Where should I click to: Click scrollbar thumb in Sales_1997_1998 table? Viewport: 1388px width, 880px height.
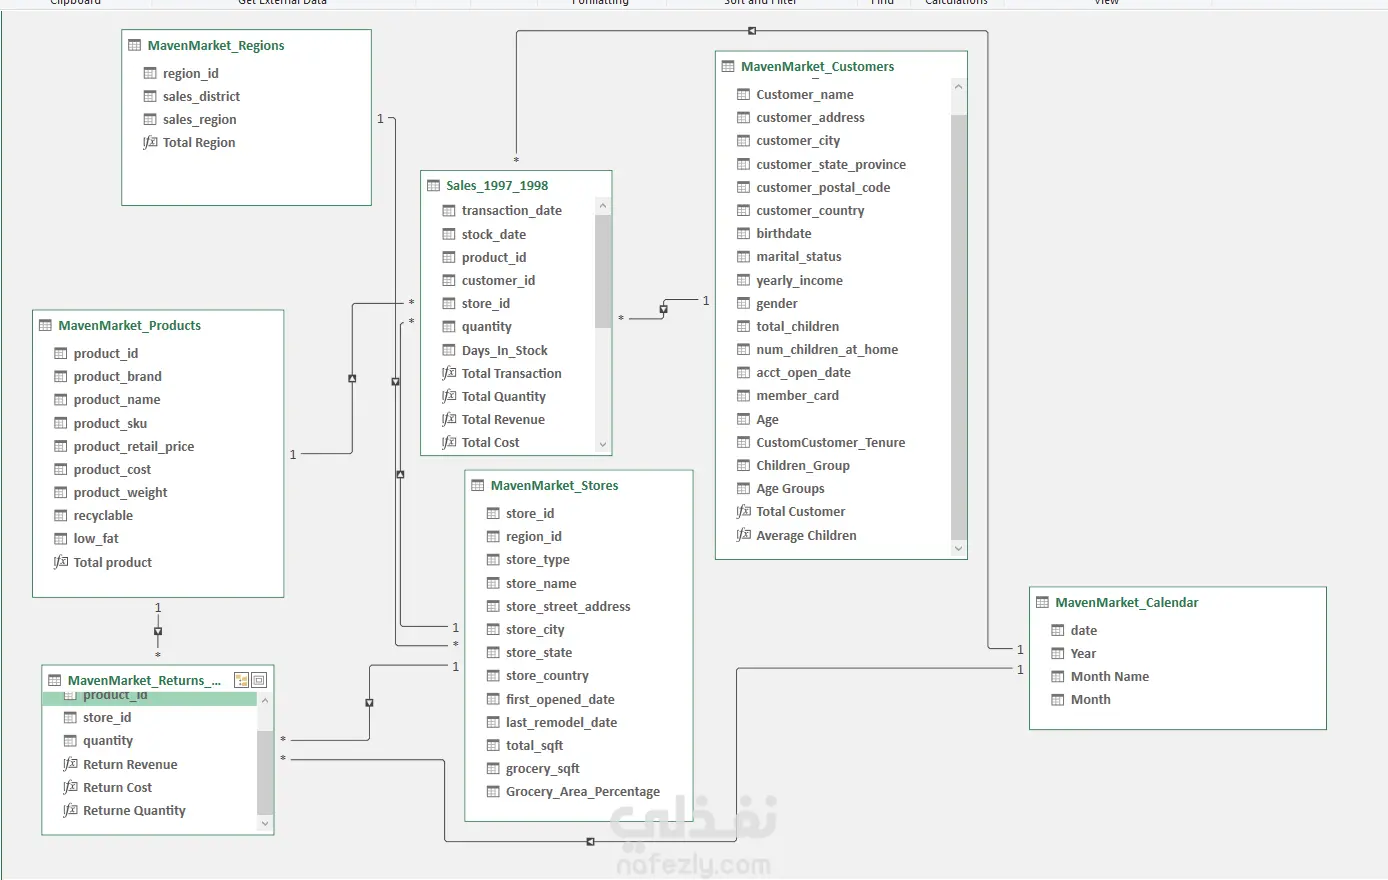(602, 271)
